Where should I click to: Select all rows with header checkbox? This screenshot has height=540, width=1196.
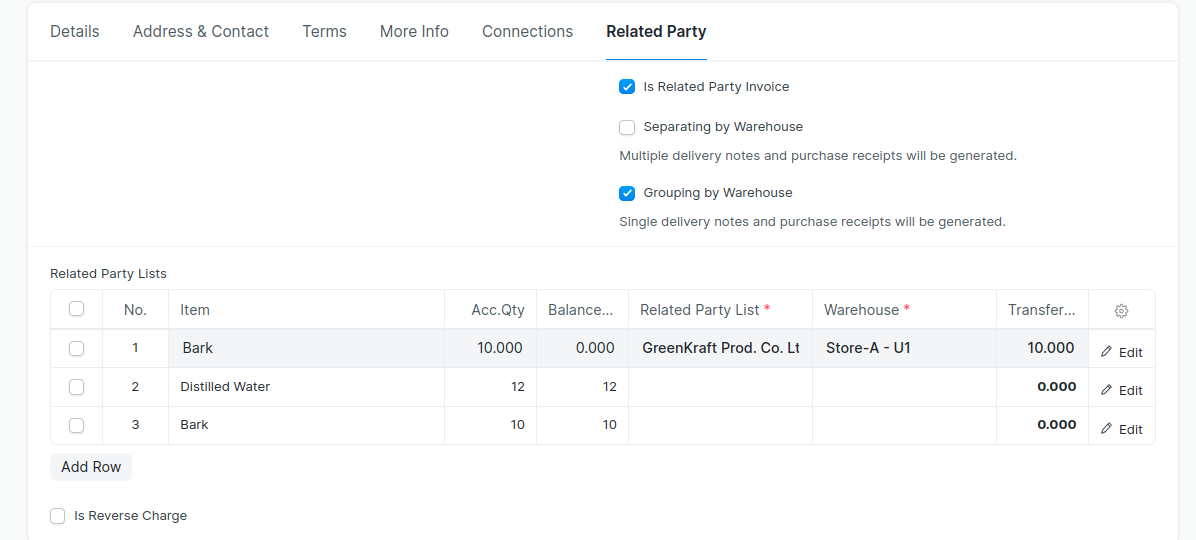[76, 309]
